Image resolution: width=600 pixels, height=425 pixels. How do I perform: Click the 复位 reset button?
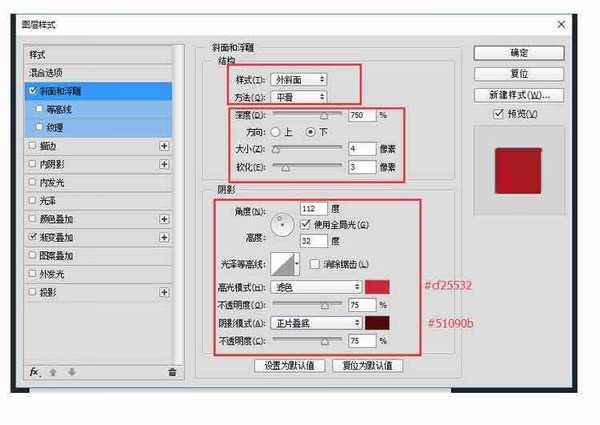(x=519, y=74)
